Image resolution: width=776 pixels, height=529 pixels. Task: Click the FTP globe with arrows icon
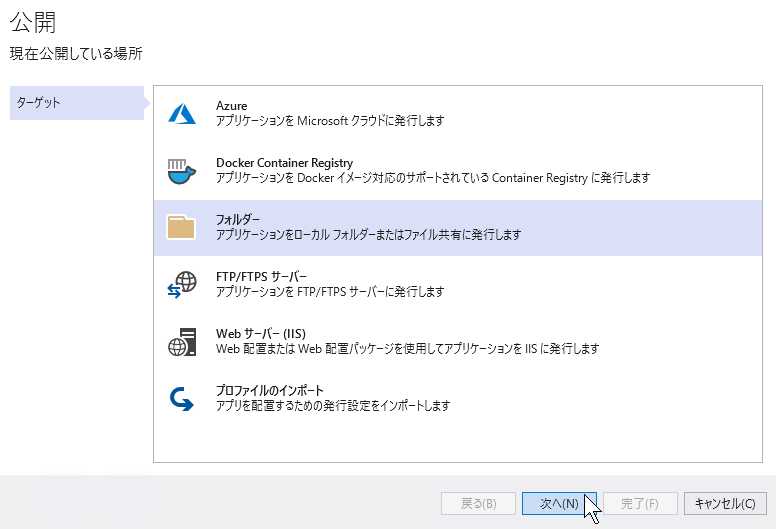pyautogui.click(x=182, y=285)
